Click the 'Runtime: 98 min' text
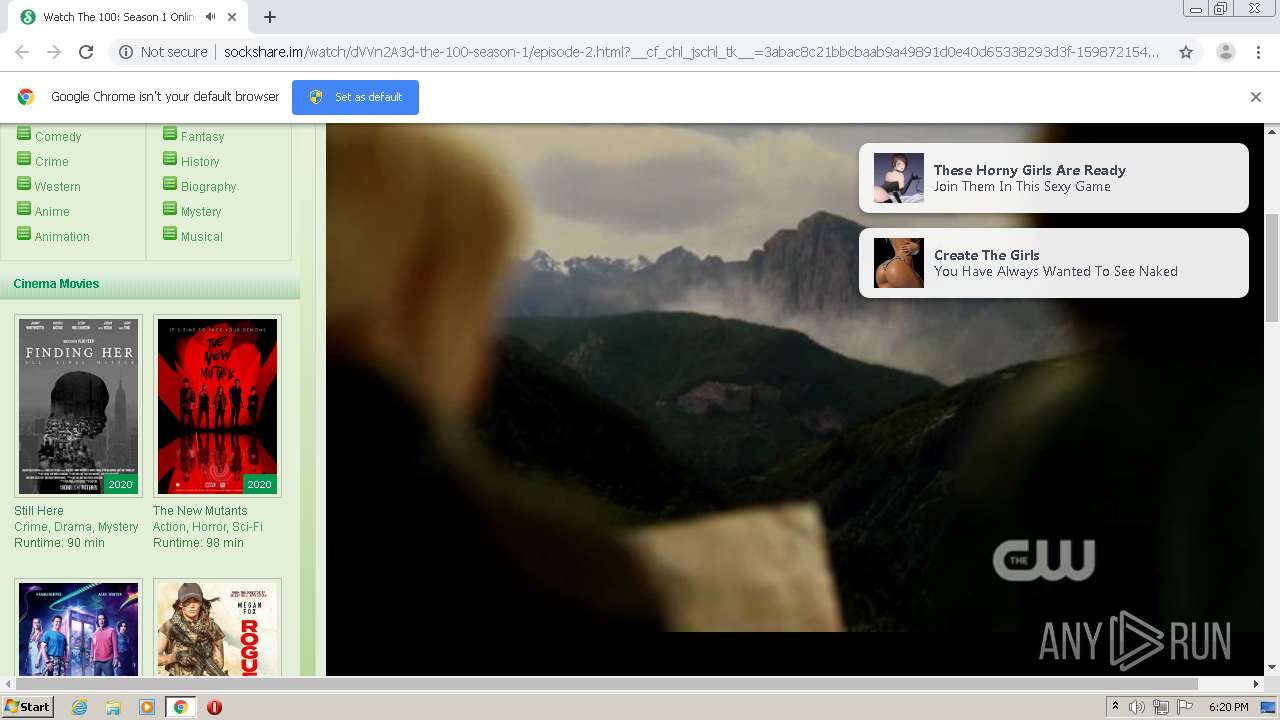 (198, 543)
